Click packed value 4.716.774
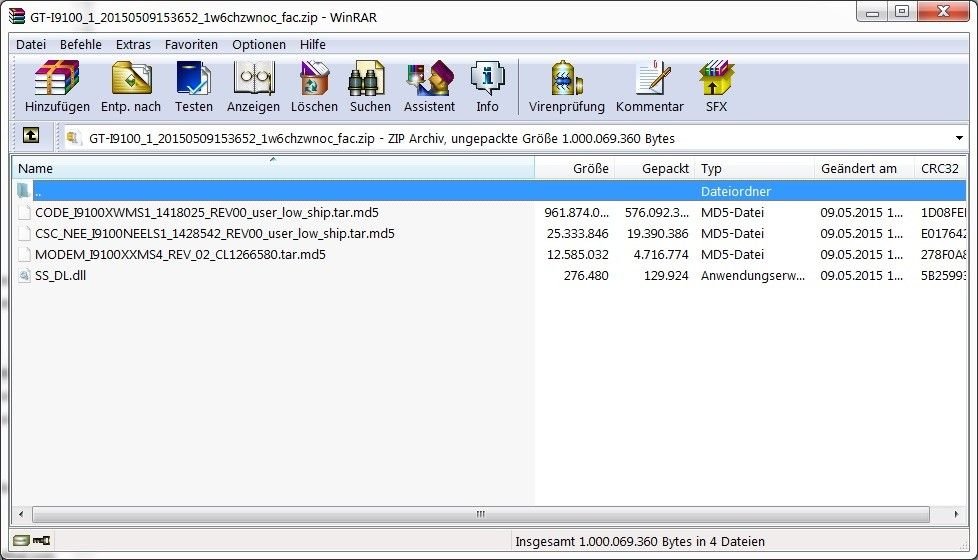The image size is (978, 560). (661, 254)
